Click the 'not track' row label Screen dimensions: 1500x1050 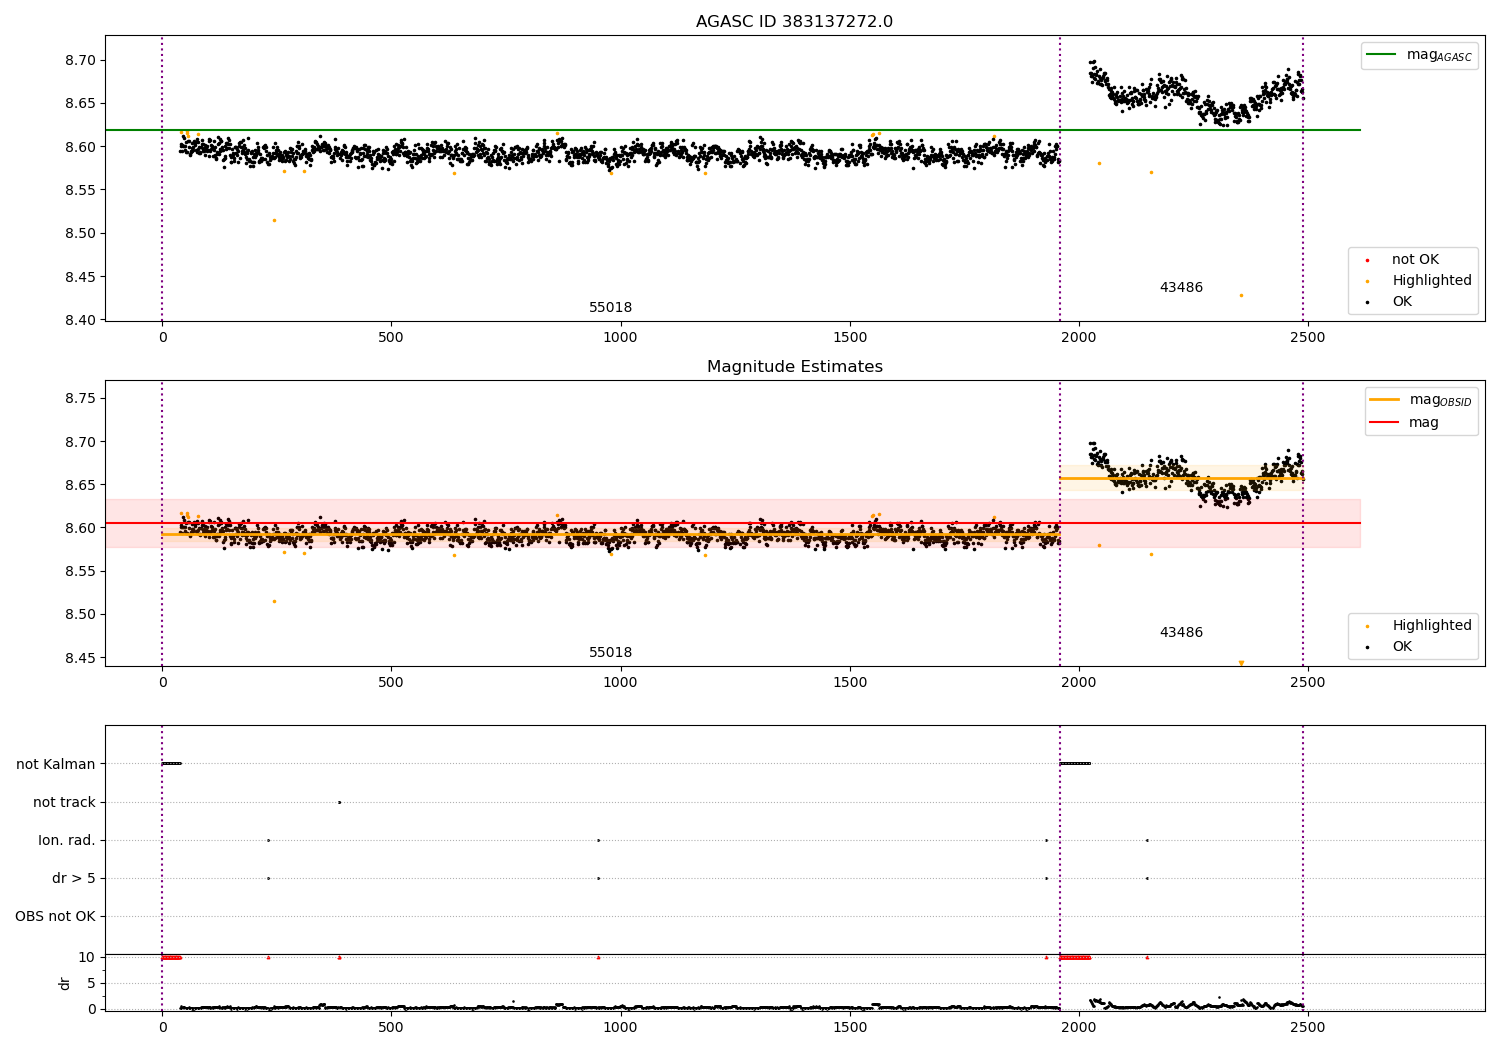tap(64, 802)
